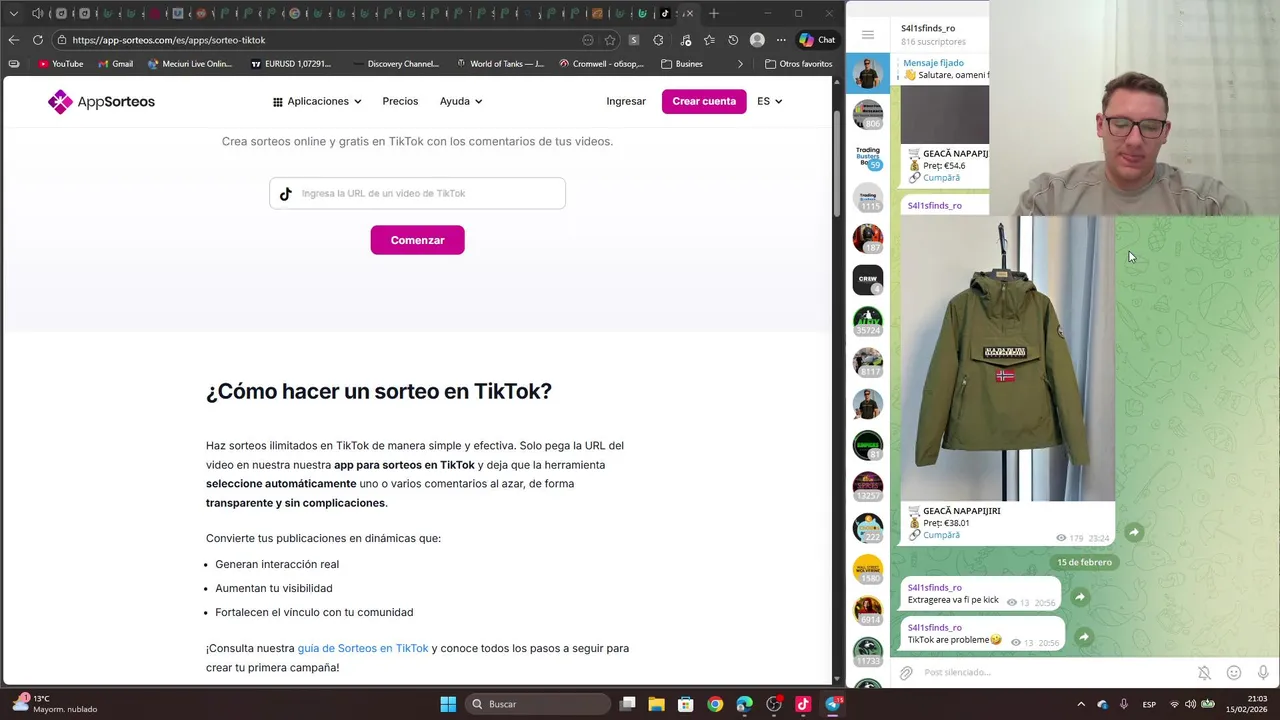This screenshot has width=1280, height=720.
Task: Open Telegram from the taskbar
Action: point(832,704)
